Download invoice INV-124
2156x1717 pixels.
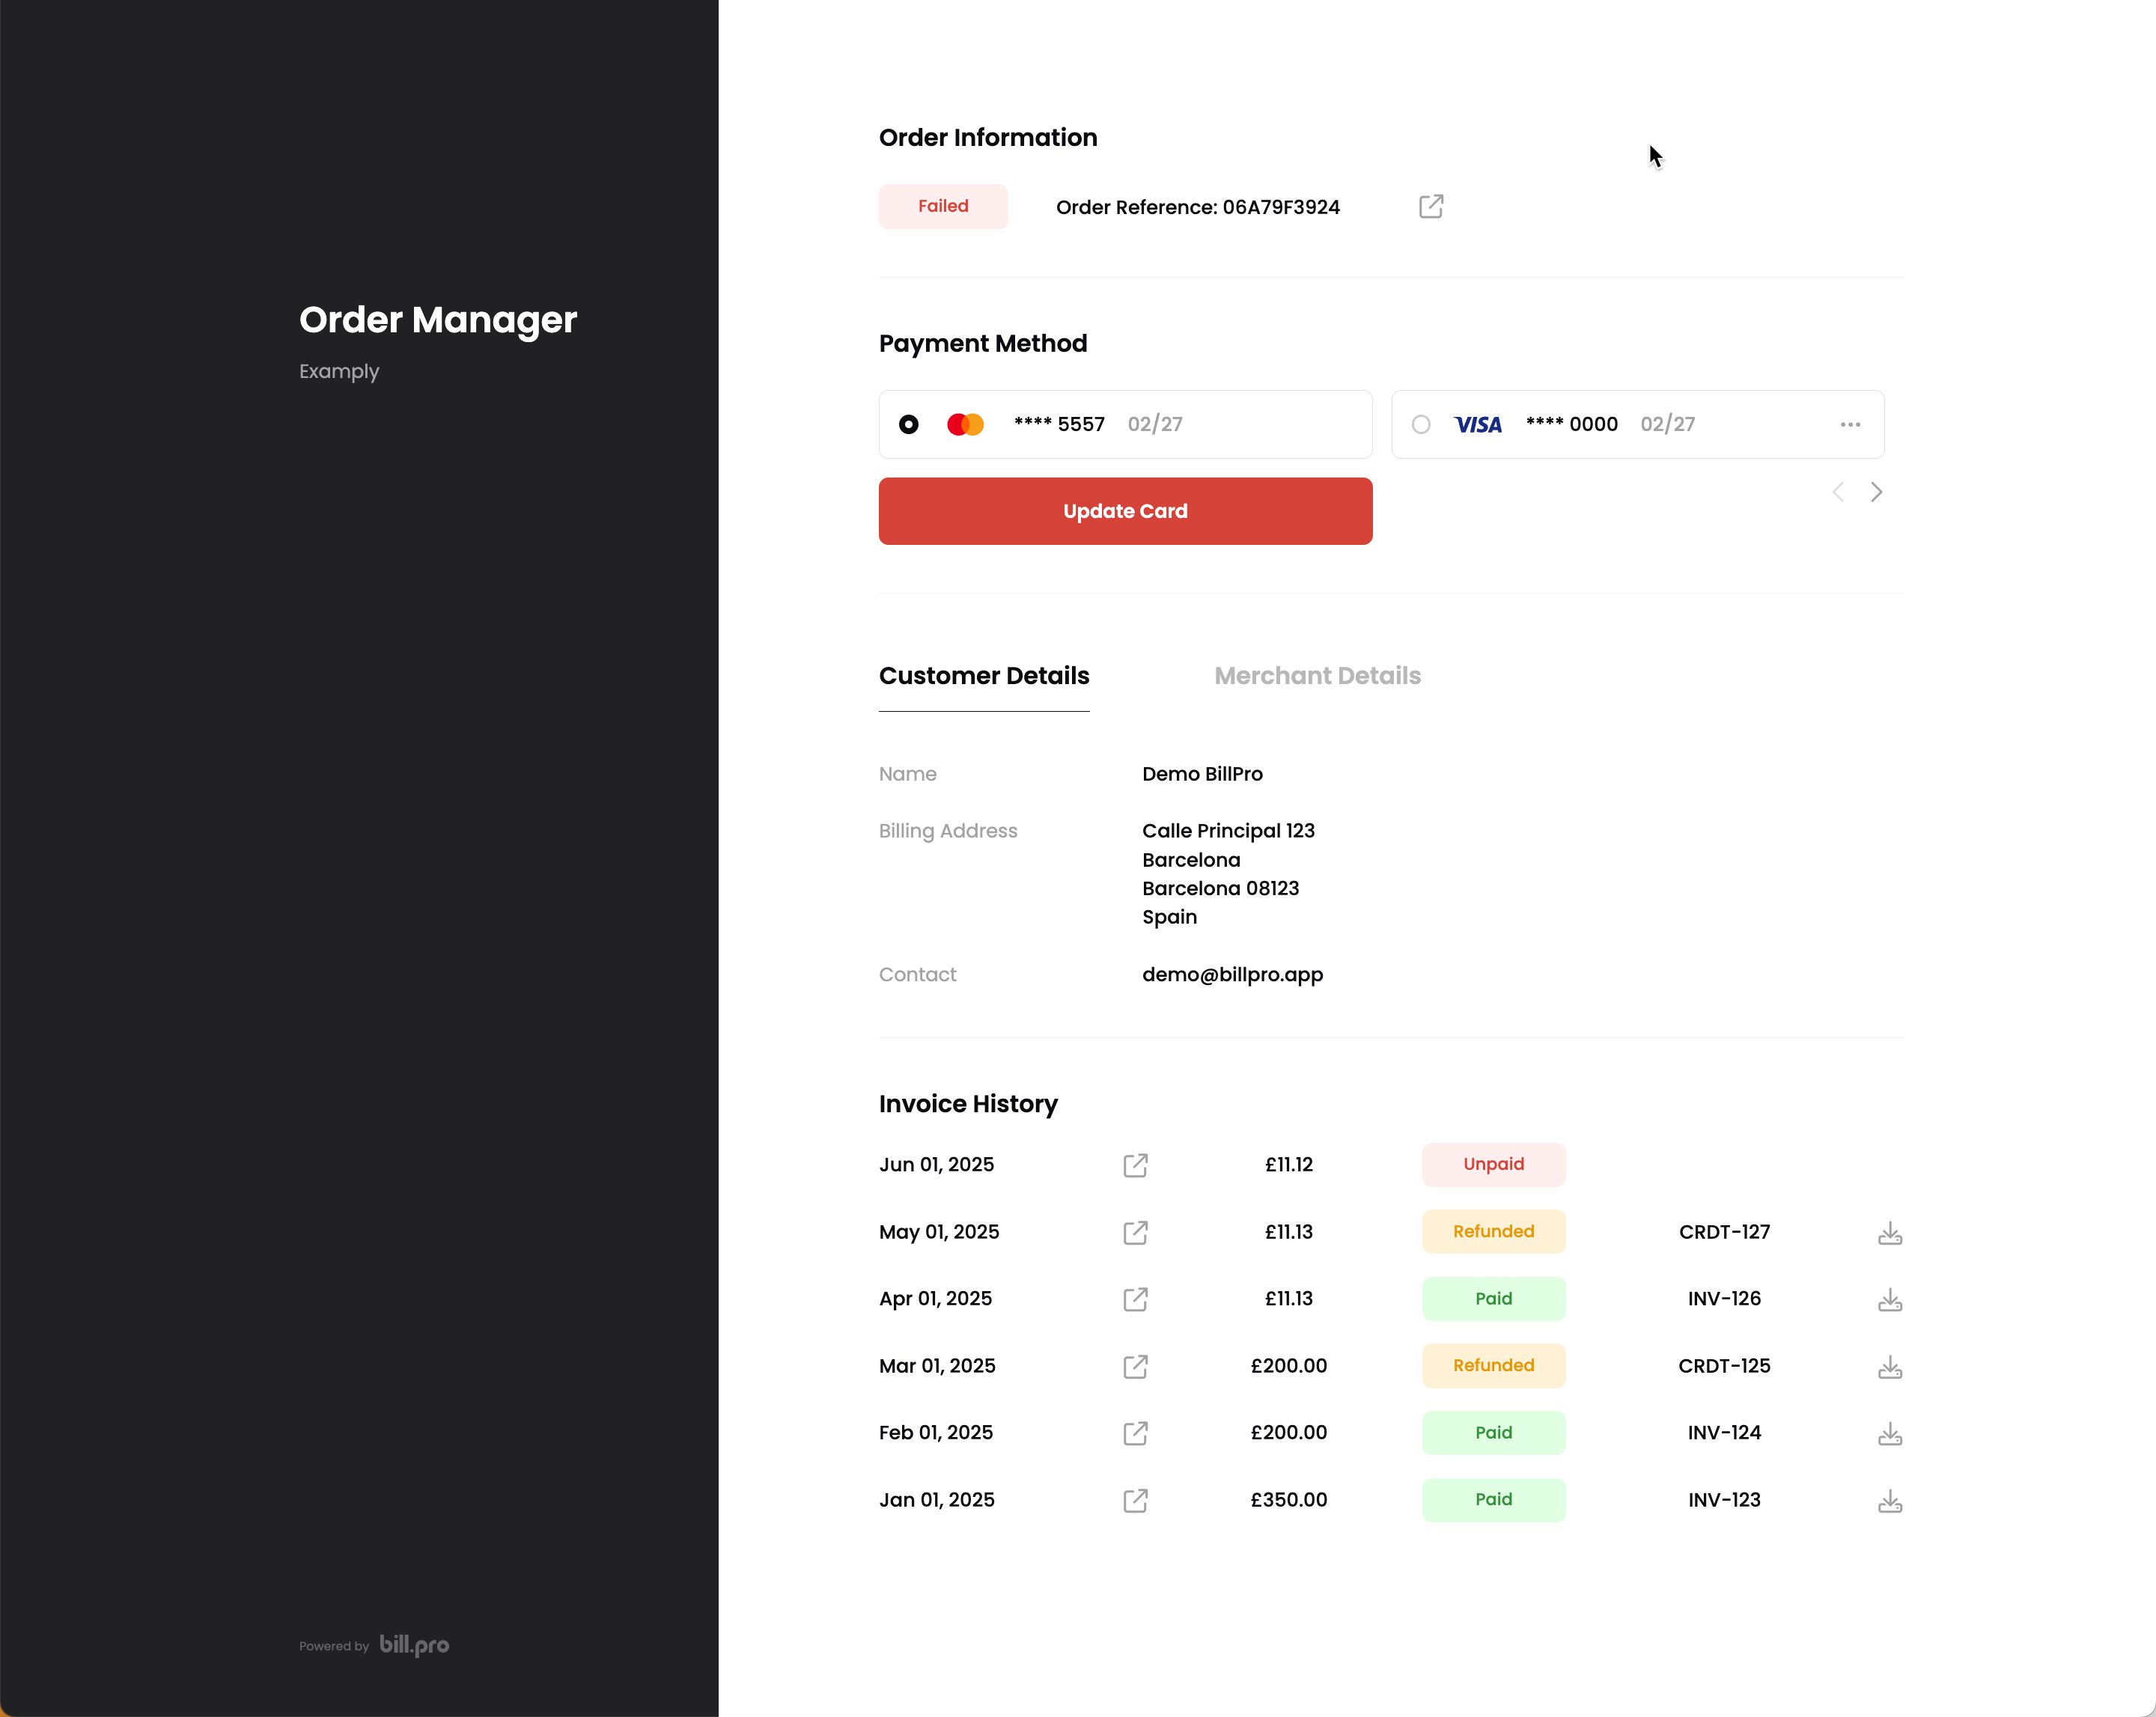tap(1889, 1434)
